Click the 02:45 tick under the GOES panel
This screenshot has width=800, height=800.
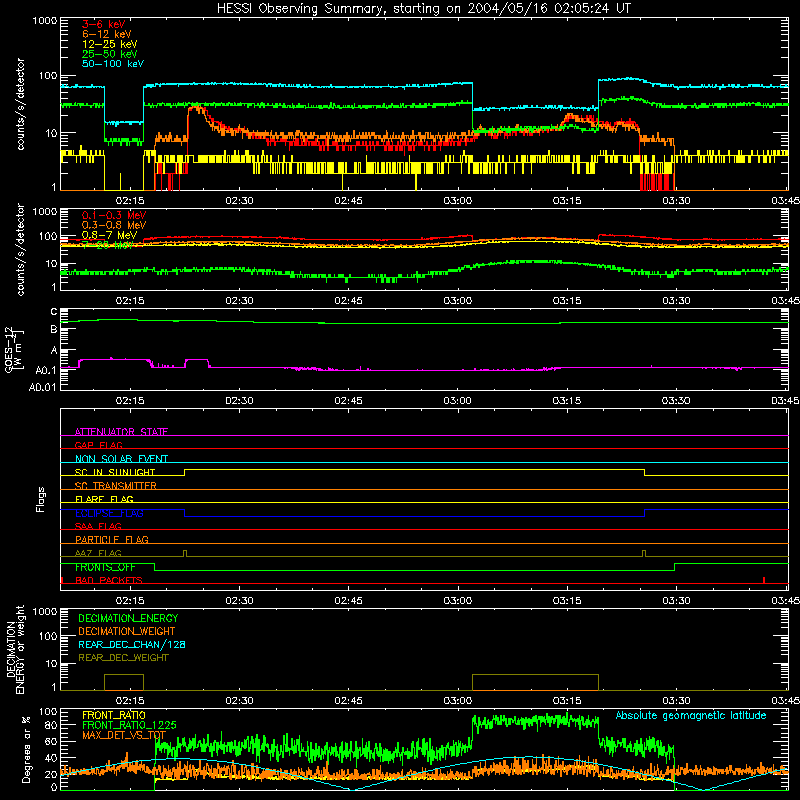tap(348, 401)
